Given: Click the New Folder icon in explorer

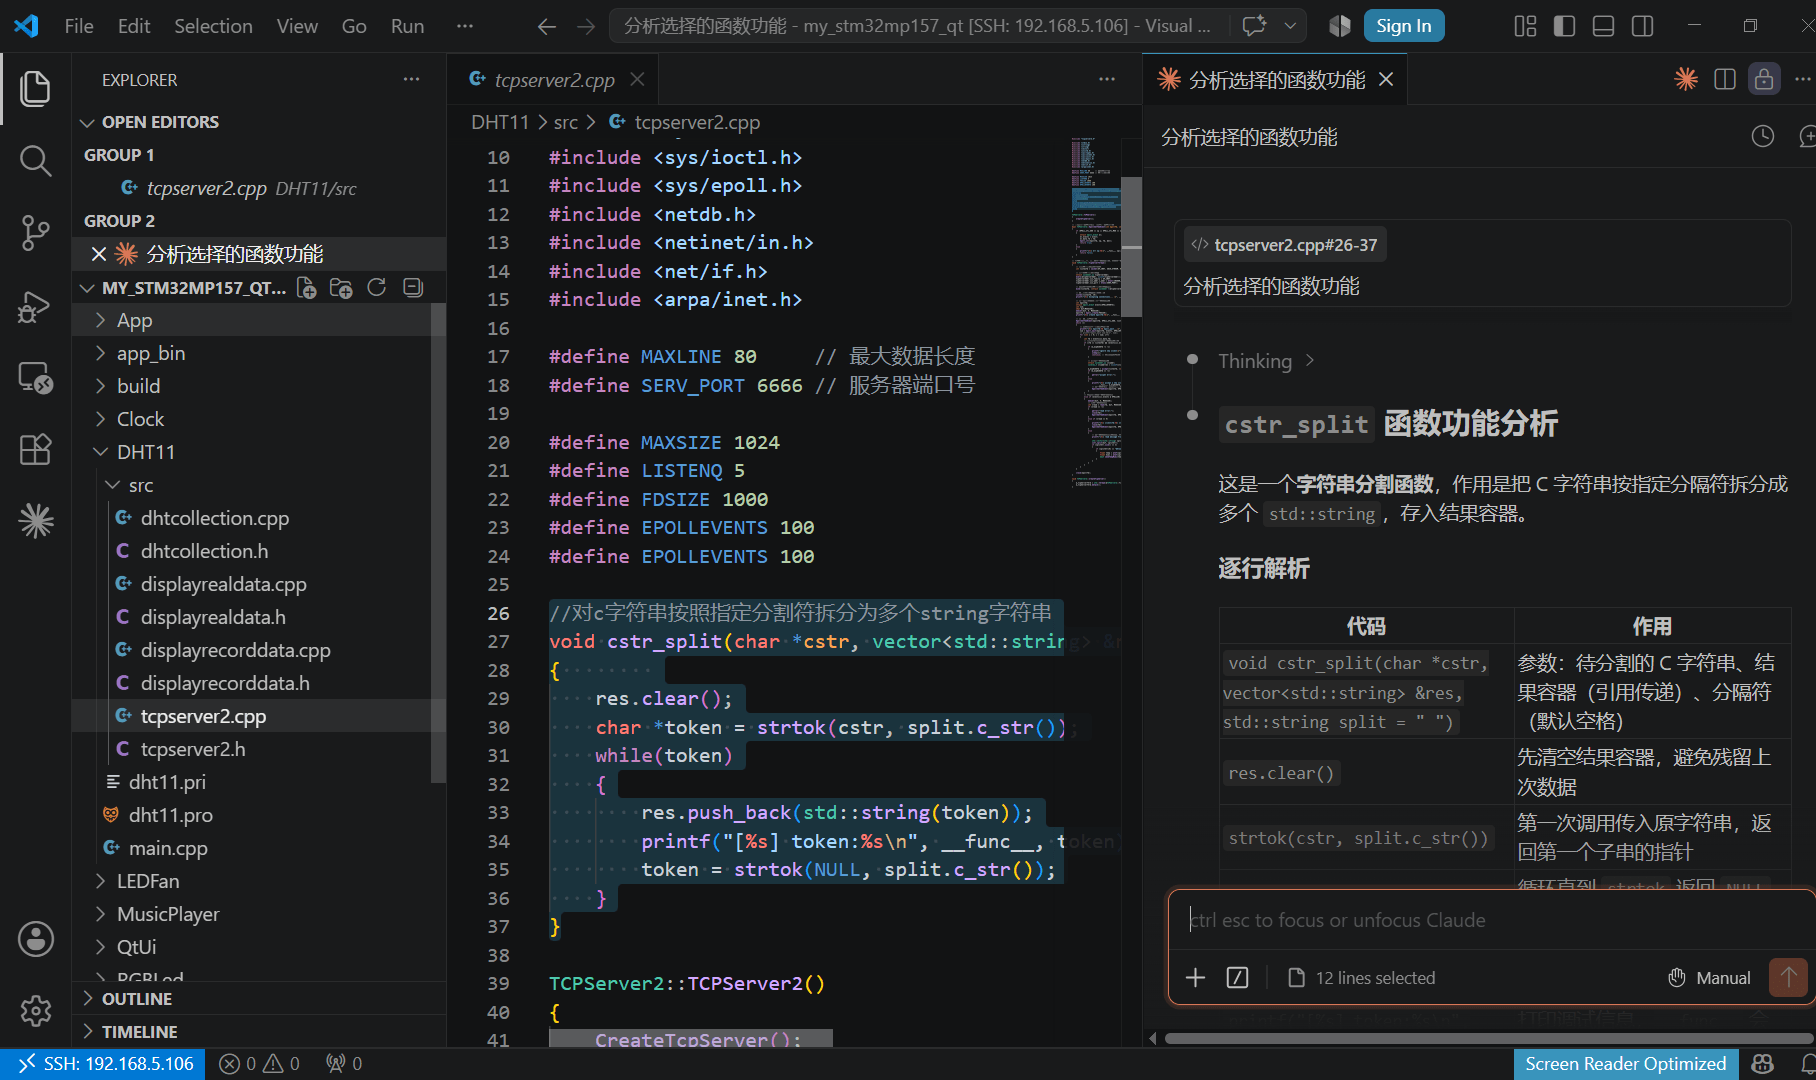Looking at the screenshot, I should click(341, 288).
